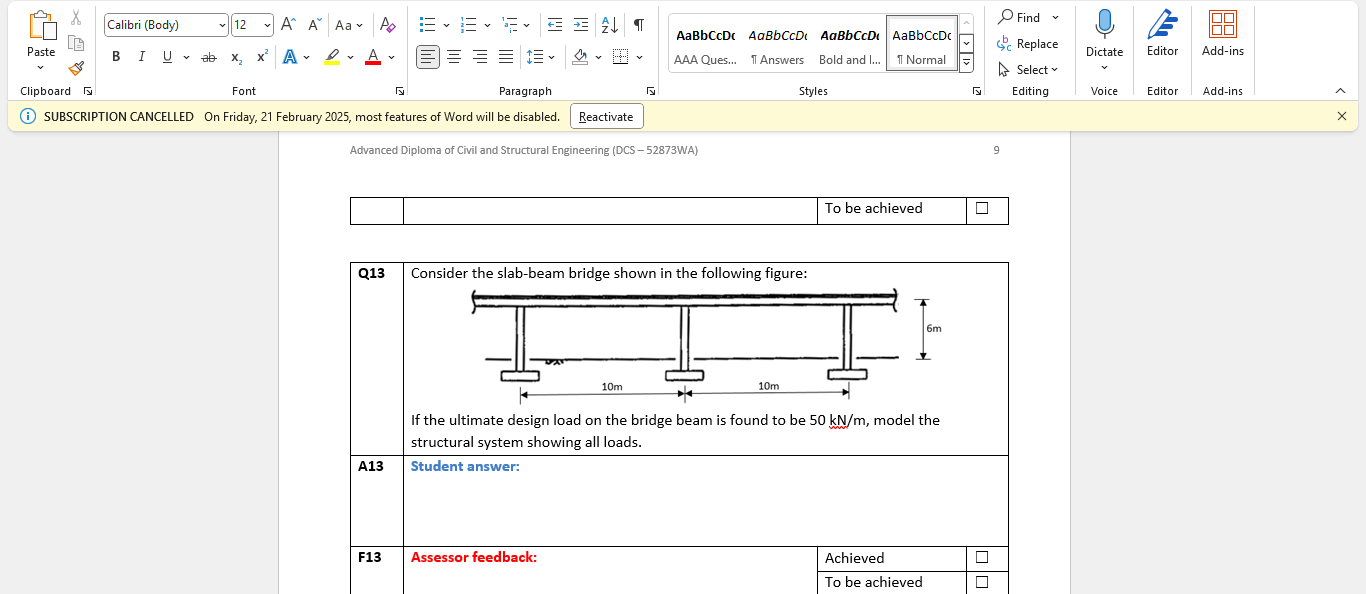The height and width of the screenshot is (594, 1366).
Task: Apply text highlight color
Action: pos(332,57)
